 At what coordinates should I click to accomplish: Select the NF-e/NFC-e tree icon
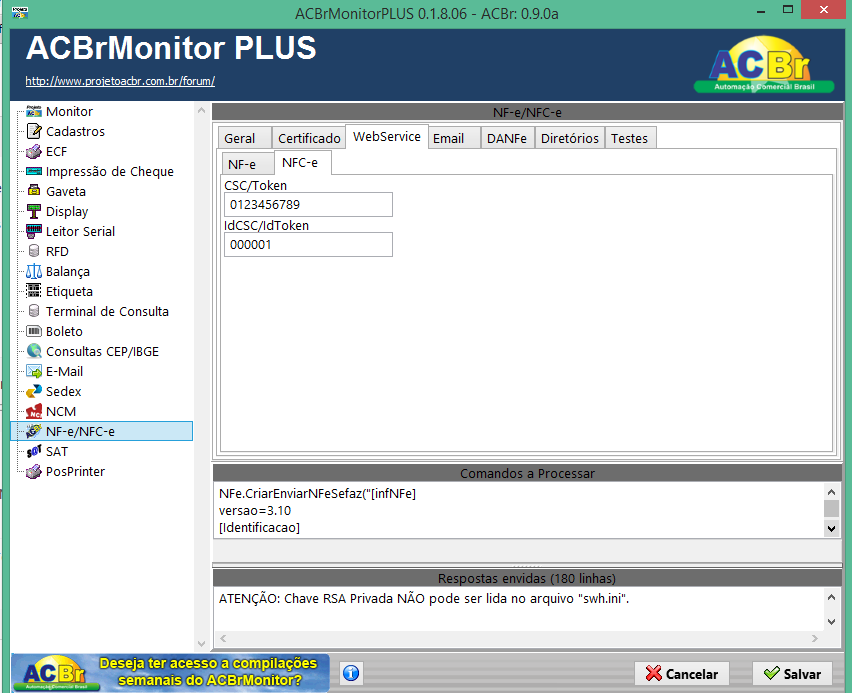pyautogui.click(x=34, y=432)
